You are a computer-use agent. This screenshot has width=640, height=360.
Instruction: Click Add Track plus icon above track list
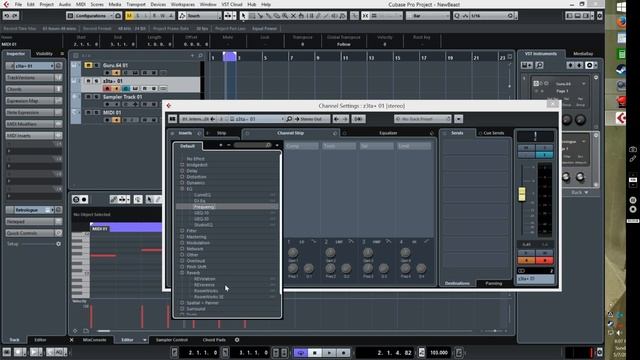click(x=192, y=56)
